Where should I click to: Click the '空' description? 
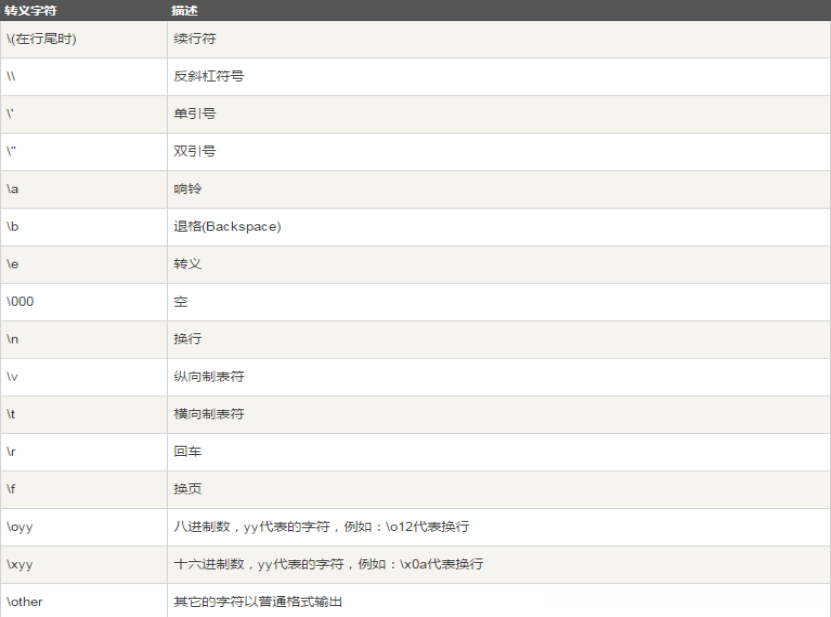(x=181, y=302)
